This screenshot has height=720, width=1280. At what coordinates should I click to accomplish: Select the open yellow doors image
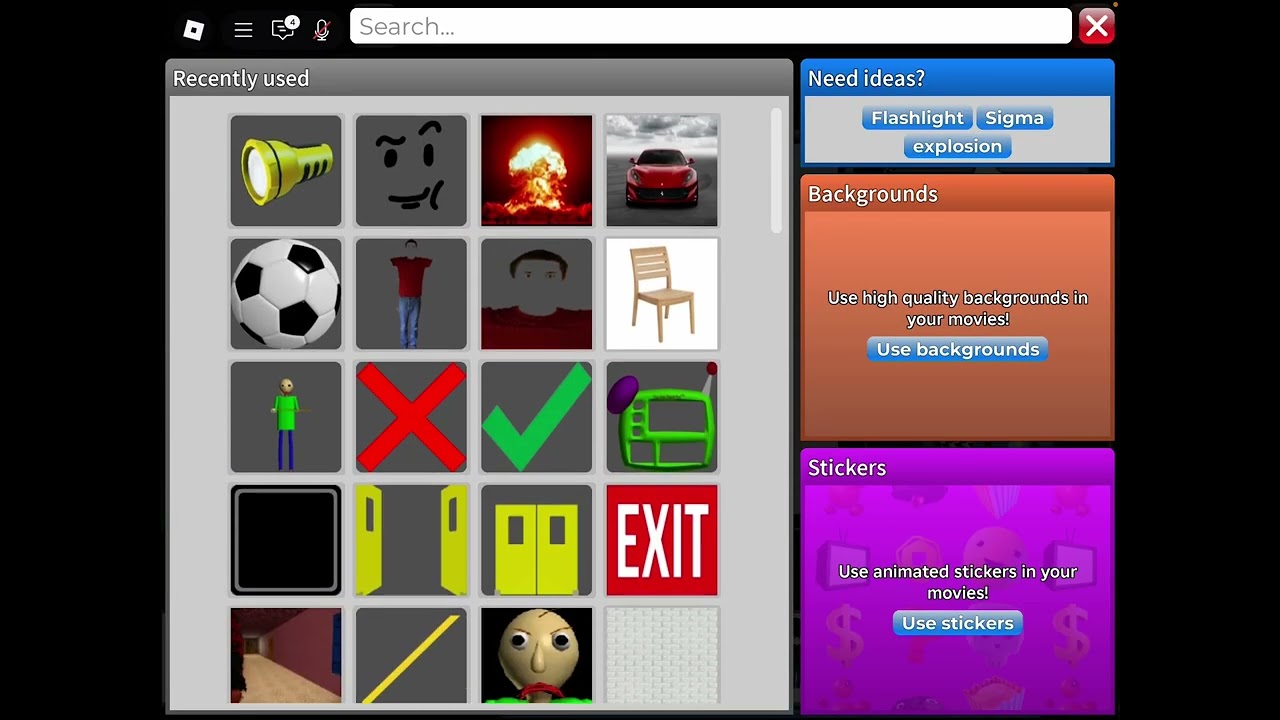coord(411,540)
